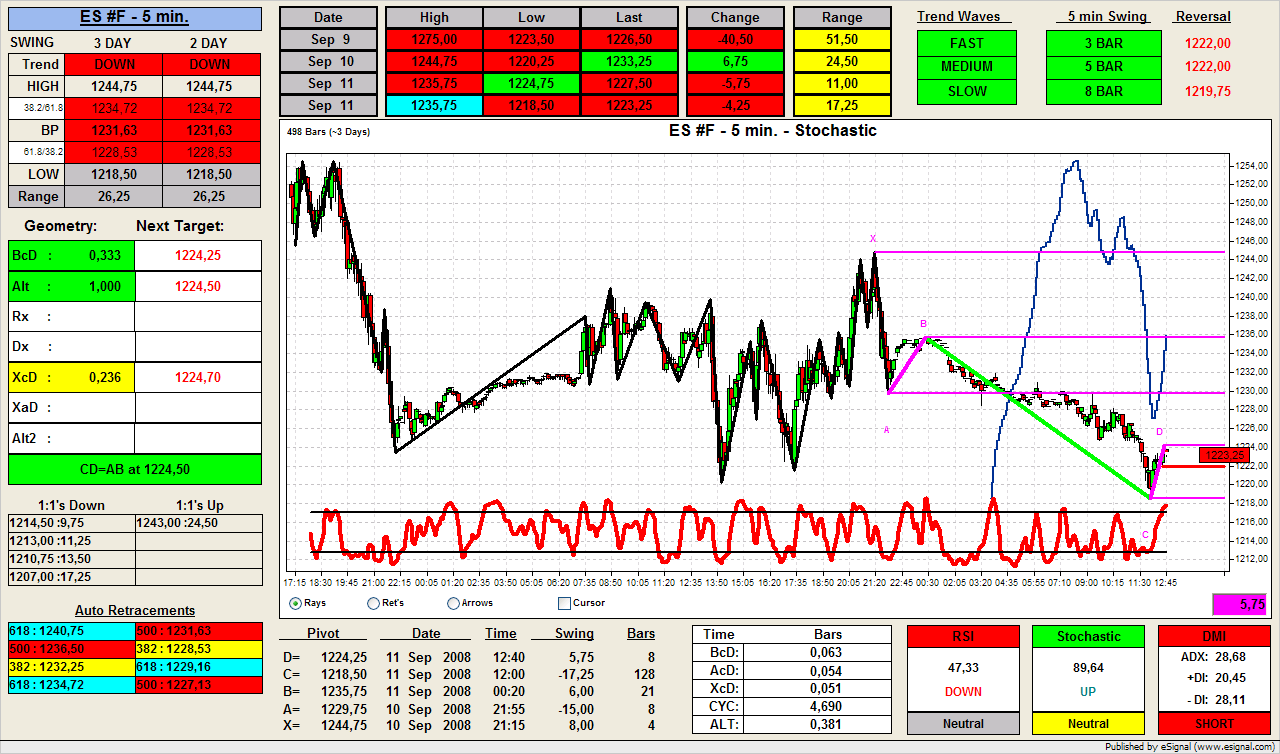Select the Rays radio button
Screen dimensions: 1280x754
click(x=296, y=603)
